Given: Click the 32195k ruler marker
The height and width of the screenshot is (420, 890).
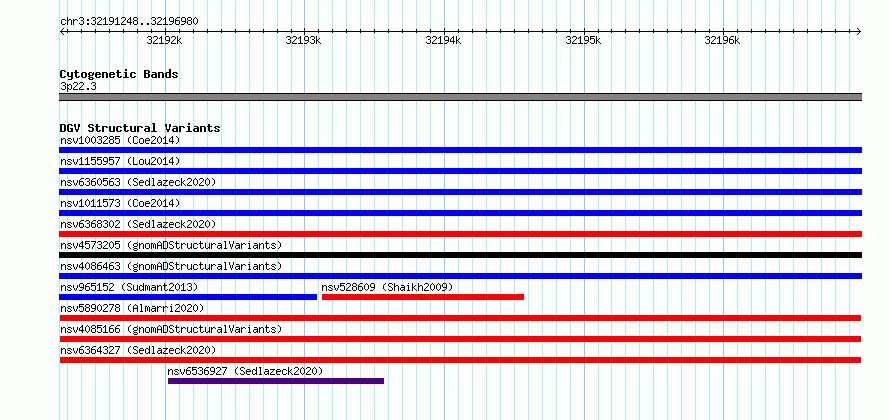Looking at the screenshot, I should click(x=583, y=40).
